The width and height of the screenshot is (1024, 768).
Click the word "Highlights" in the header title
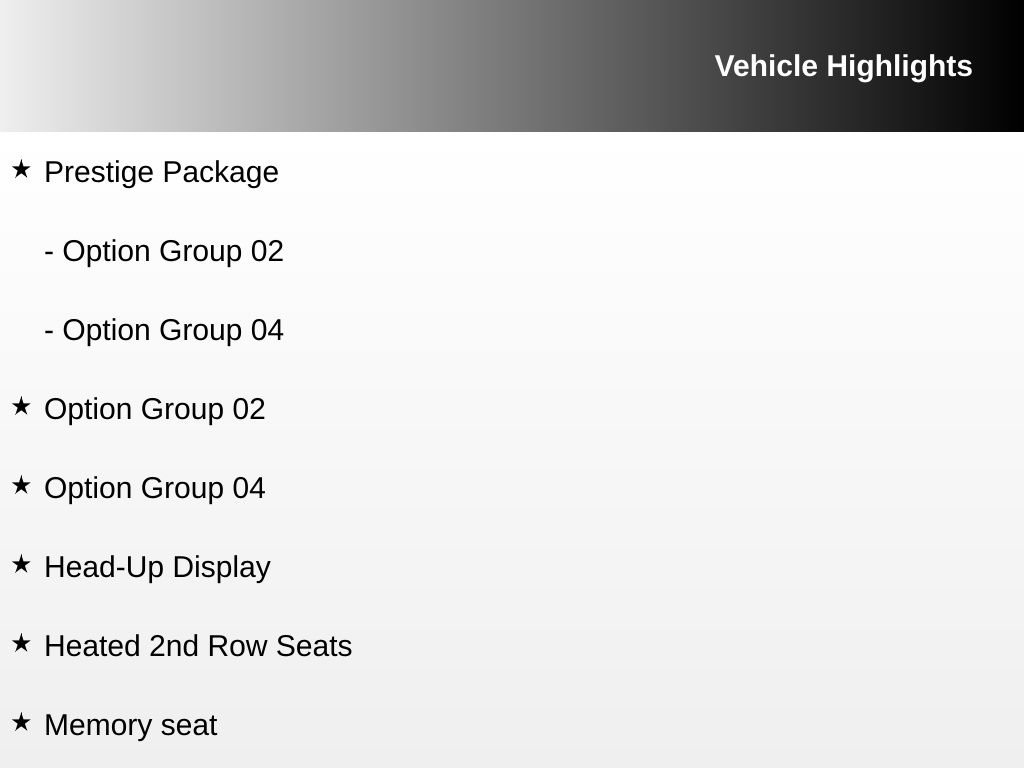coord(899,66)
